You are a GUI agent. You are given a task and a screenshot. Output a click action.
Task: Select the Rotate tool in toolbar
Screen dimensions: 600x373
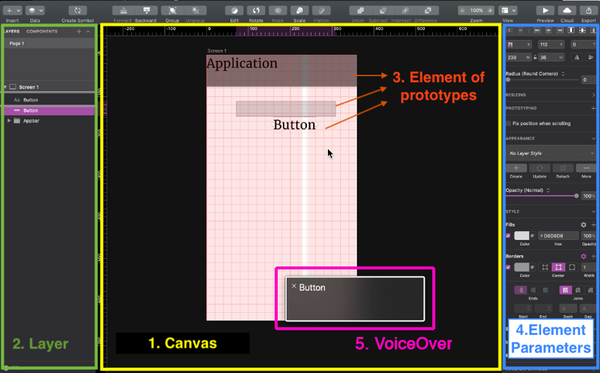[x=256, y=10]
